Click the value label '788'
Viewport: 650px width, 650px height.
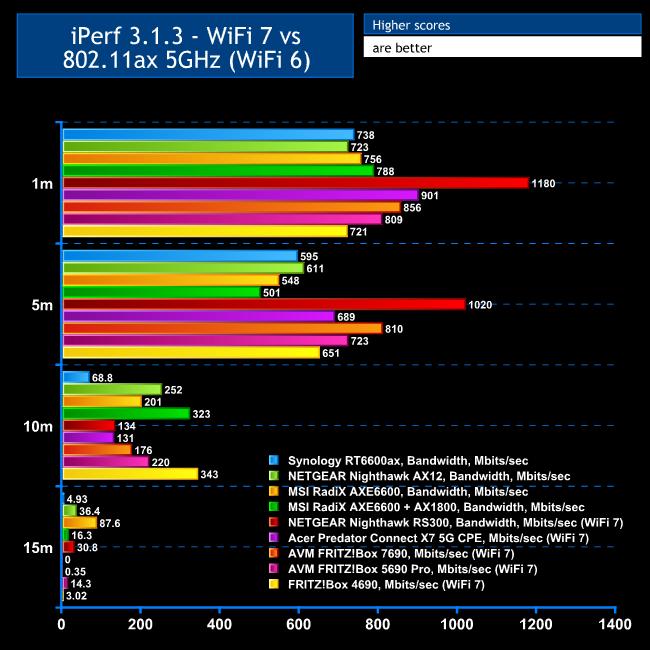click(x=385, y=171)
